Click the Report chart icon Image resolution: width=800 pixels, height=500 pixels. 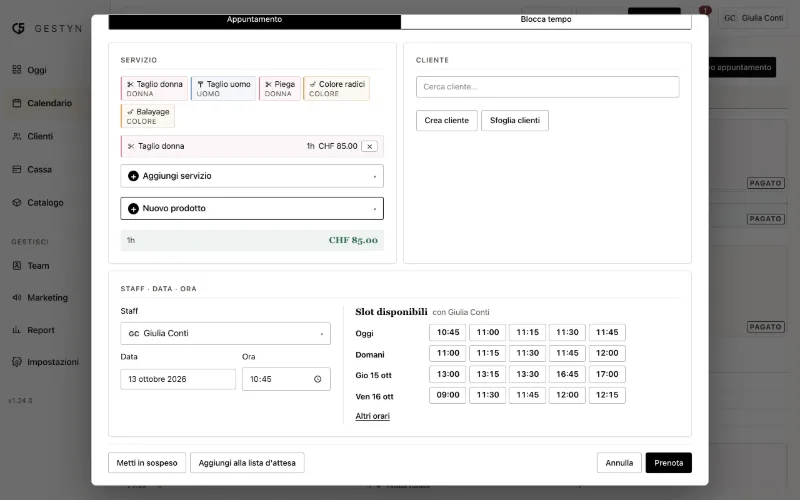[x=17, y=330]
